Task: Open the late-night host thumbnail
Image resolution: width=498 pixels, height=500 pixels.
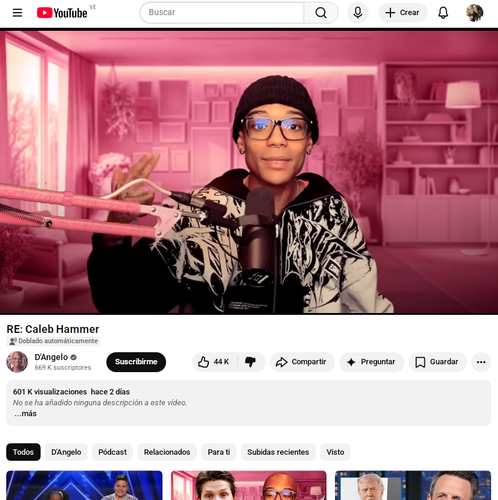Action: pos(413,485)
